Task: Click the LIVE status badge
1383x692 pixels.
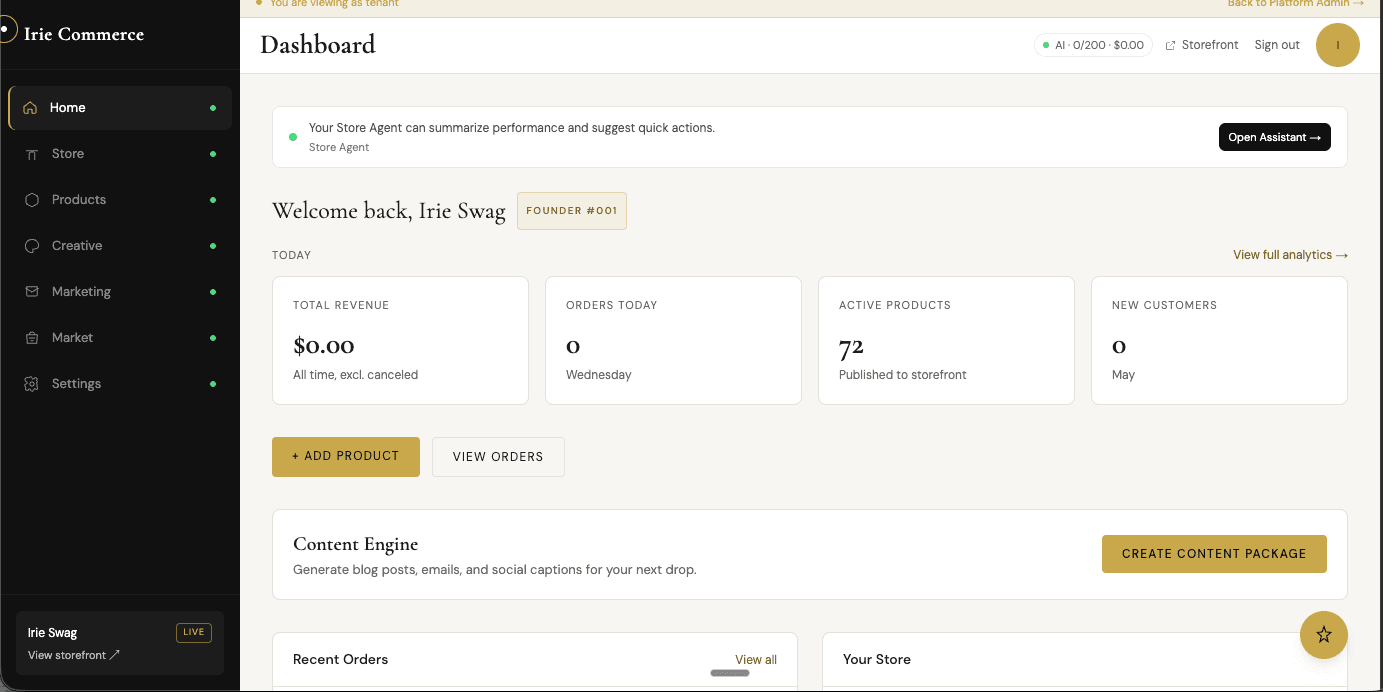Action: (x=194, y=632)
